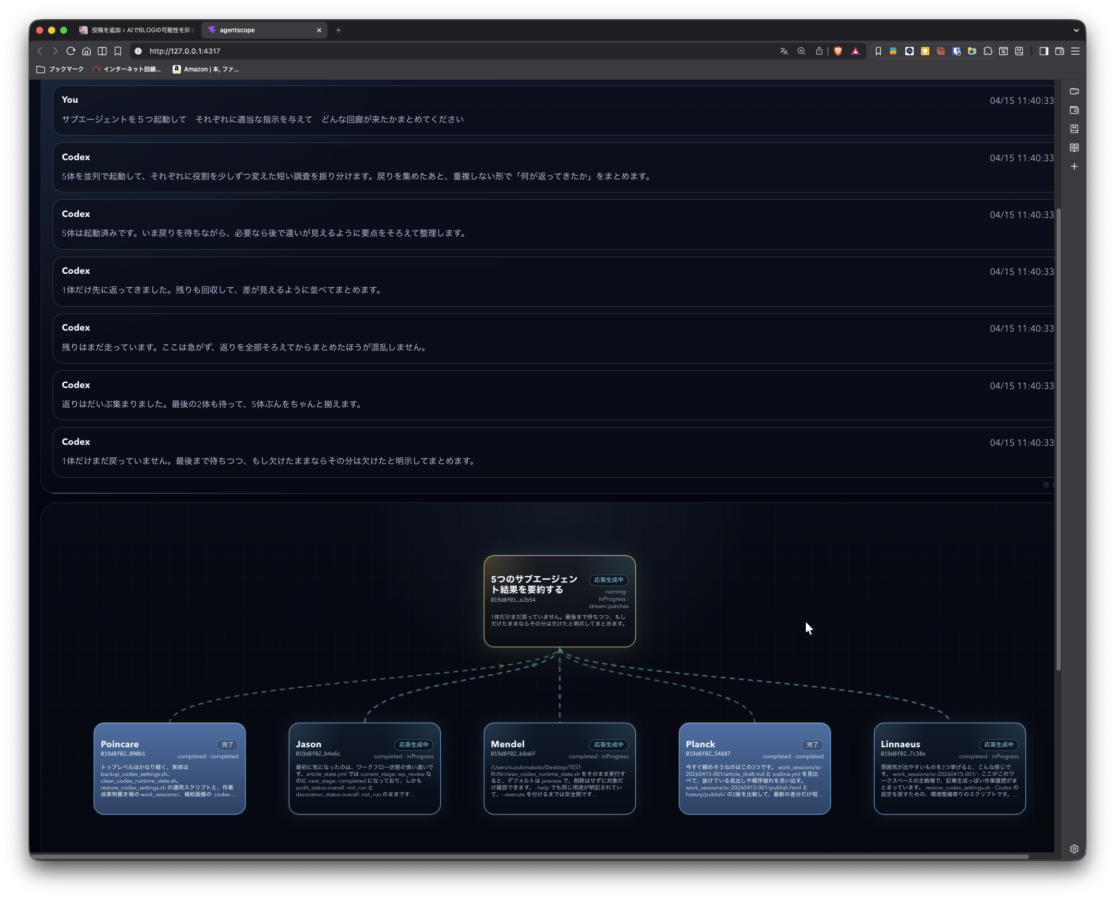This screenshot has height=899, width=1115.
Task: Open the extensions puzzle-piece menu
Action: (988, 51)
